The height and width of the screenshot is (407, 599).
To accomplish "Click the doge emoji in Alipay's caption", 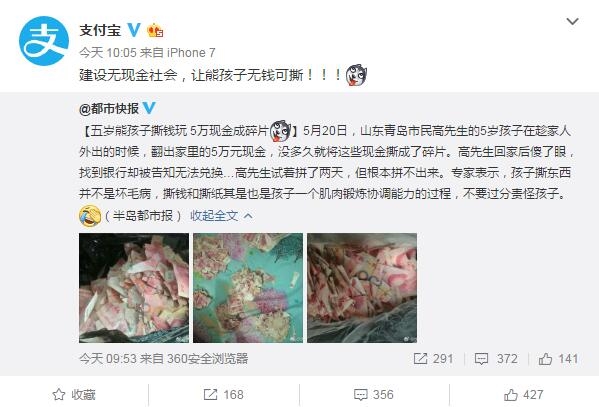I will point(356,75).
